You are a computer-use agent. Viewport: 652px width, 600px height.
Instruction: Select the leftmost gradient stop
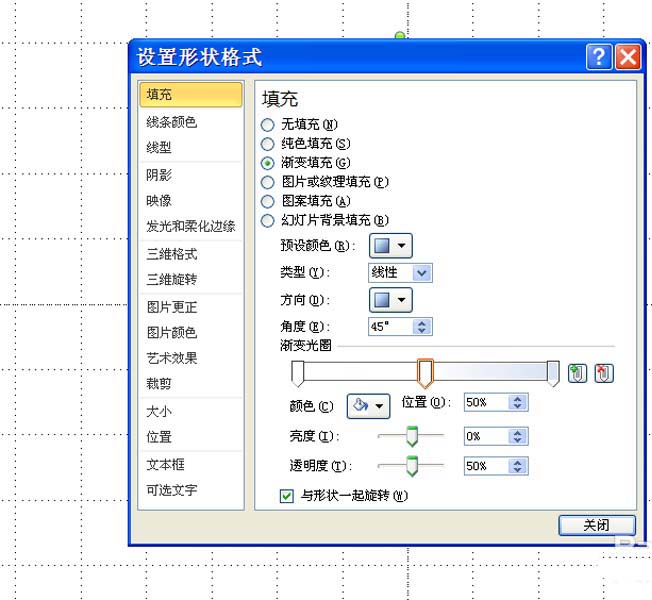point(298,373)
